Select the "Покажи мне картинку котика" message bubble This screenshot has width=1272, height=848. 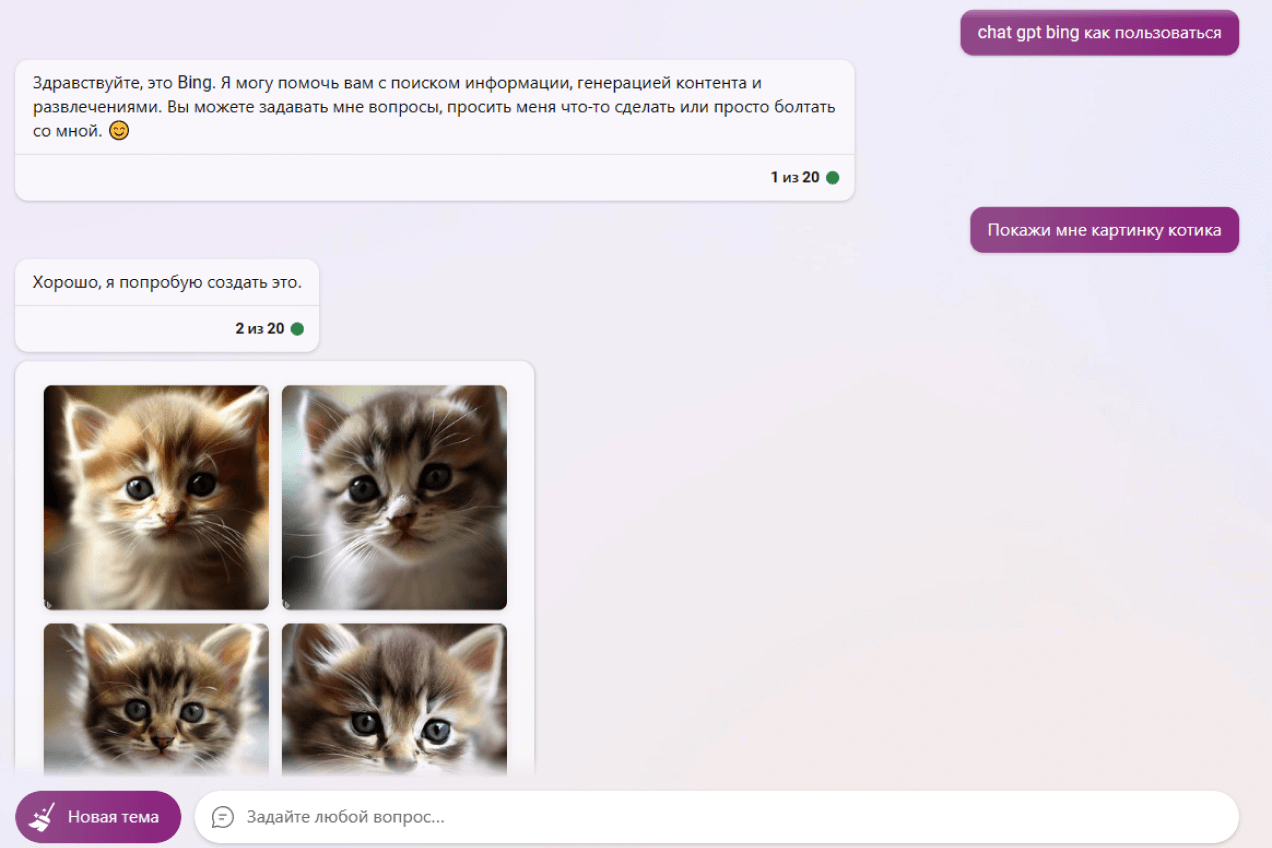pyautogui.click(x=1104, y=230)
